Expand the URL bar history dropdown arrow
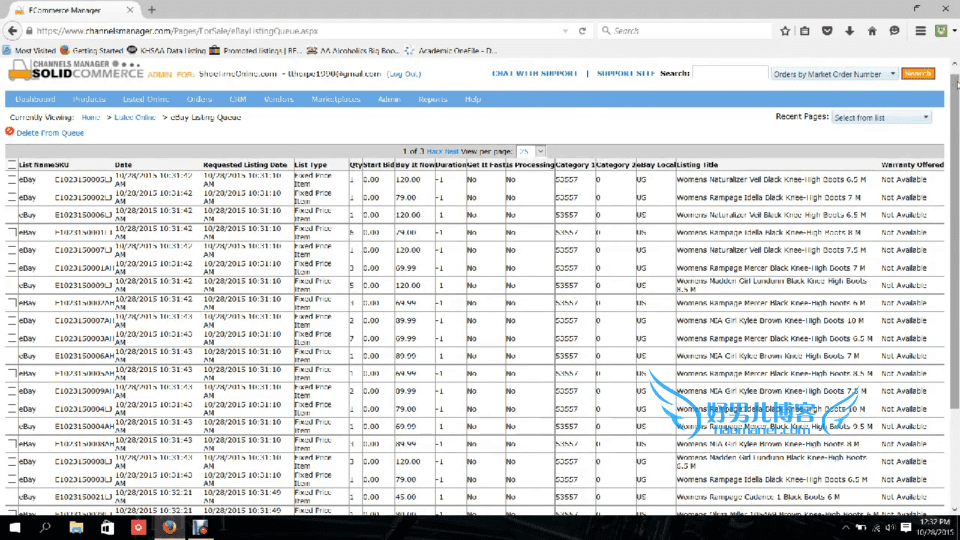This screenshot has height=540, width=960. [x=565, y=31]
